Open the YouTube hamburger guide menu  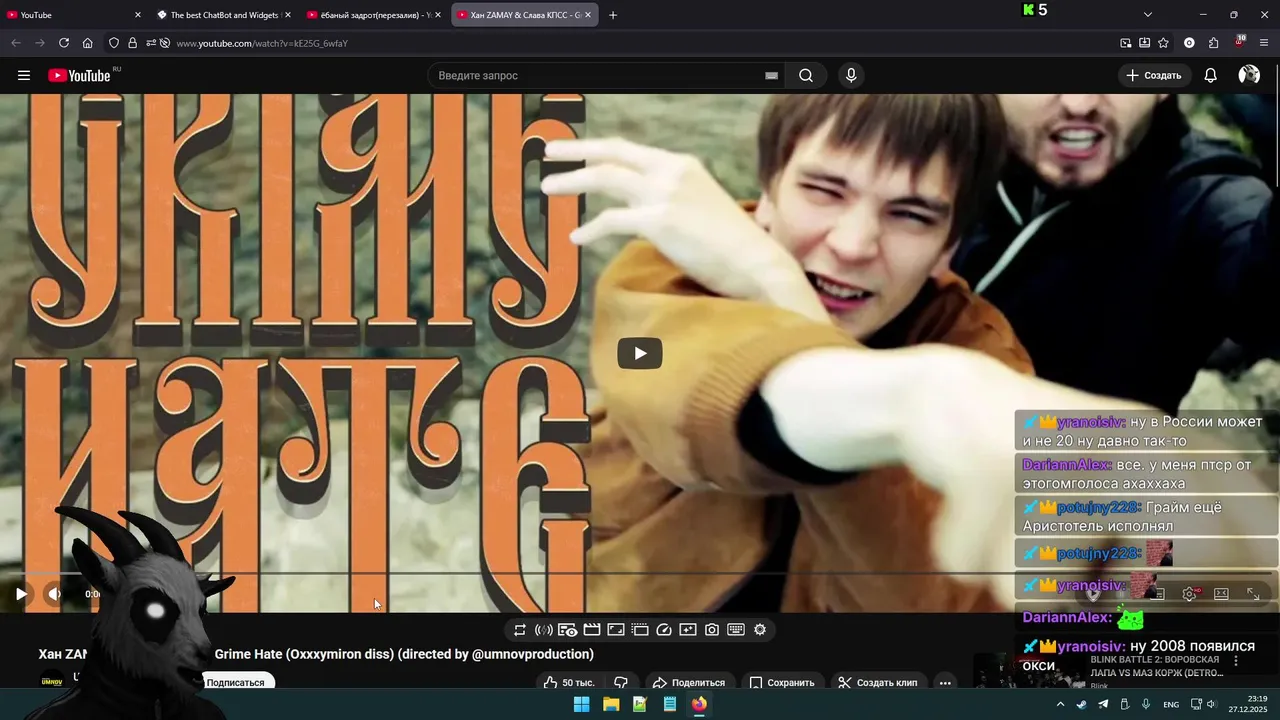pyautogui.click(x=24, y=75)
